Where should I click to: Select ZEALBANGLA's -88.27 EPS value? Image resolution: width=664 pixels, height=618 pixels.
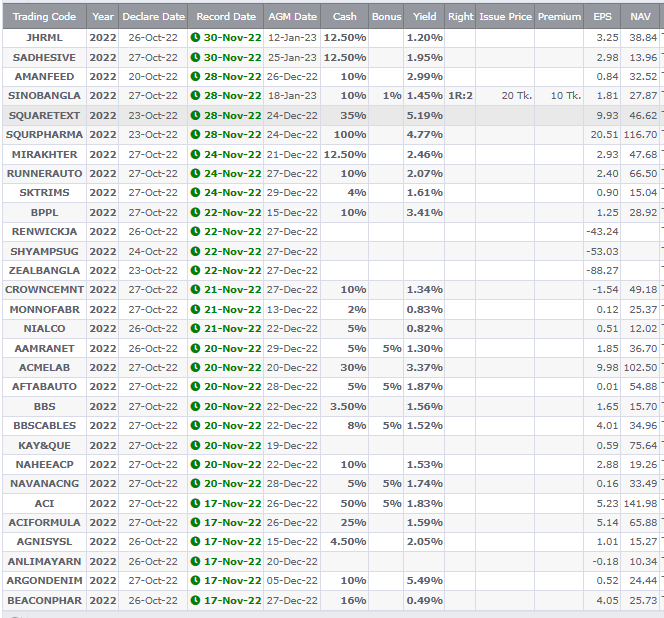(602, 270)
